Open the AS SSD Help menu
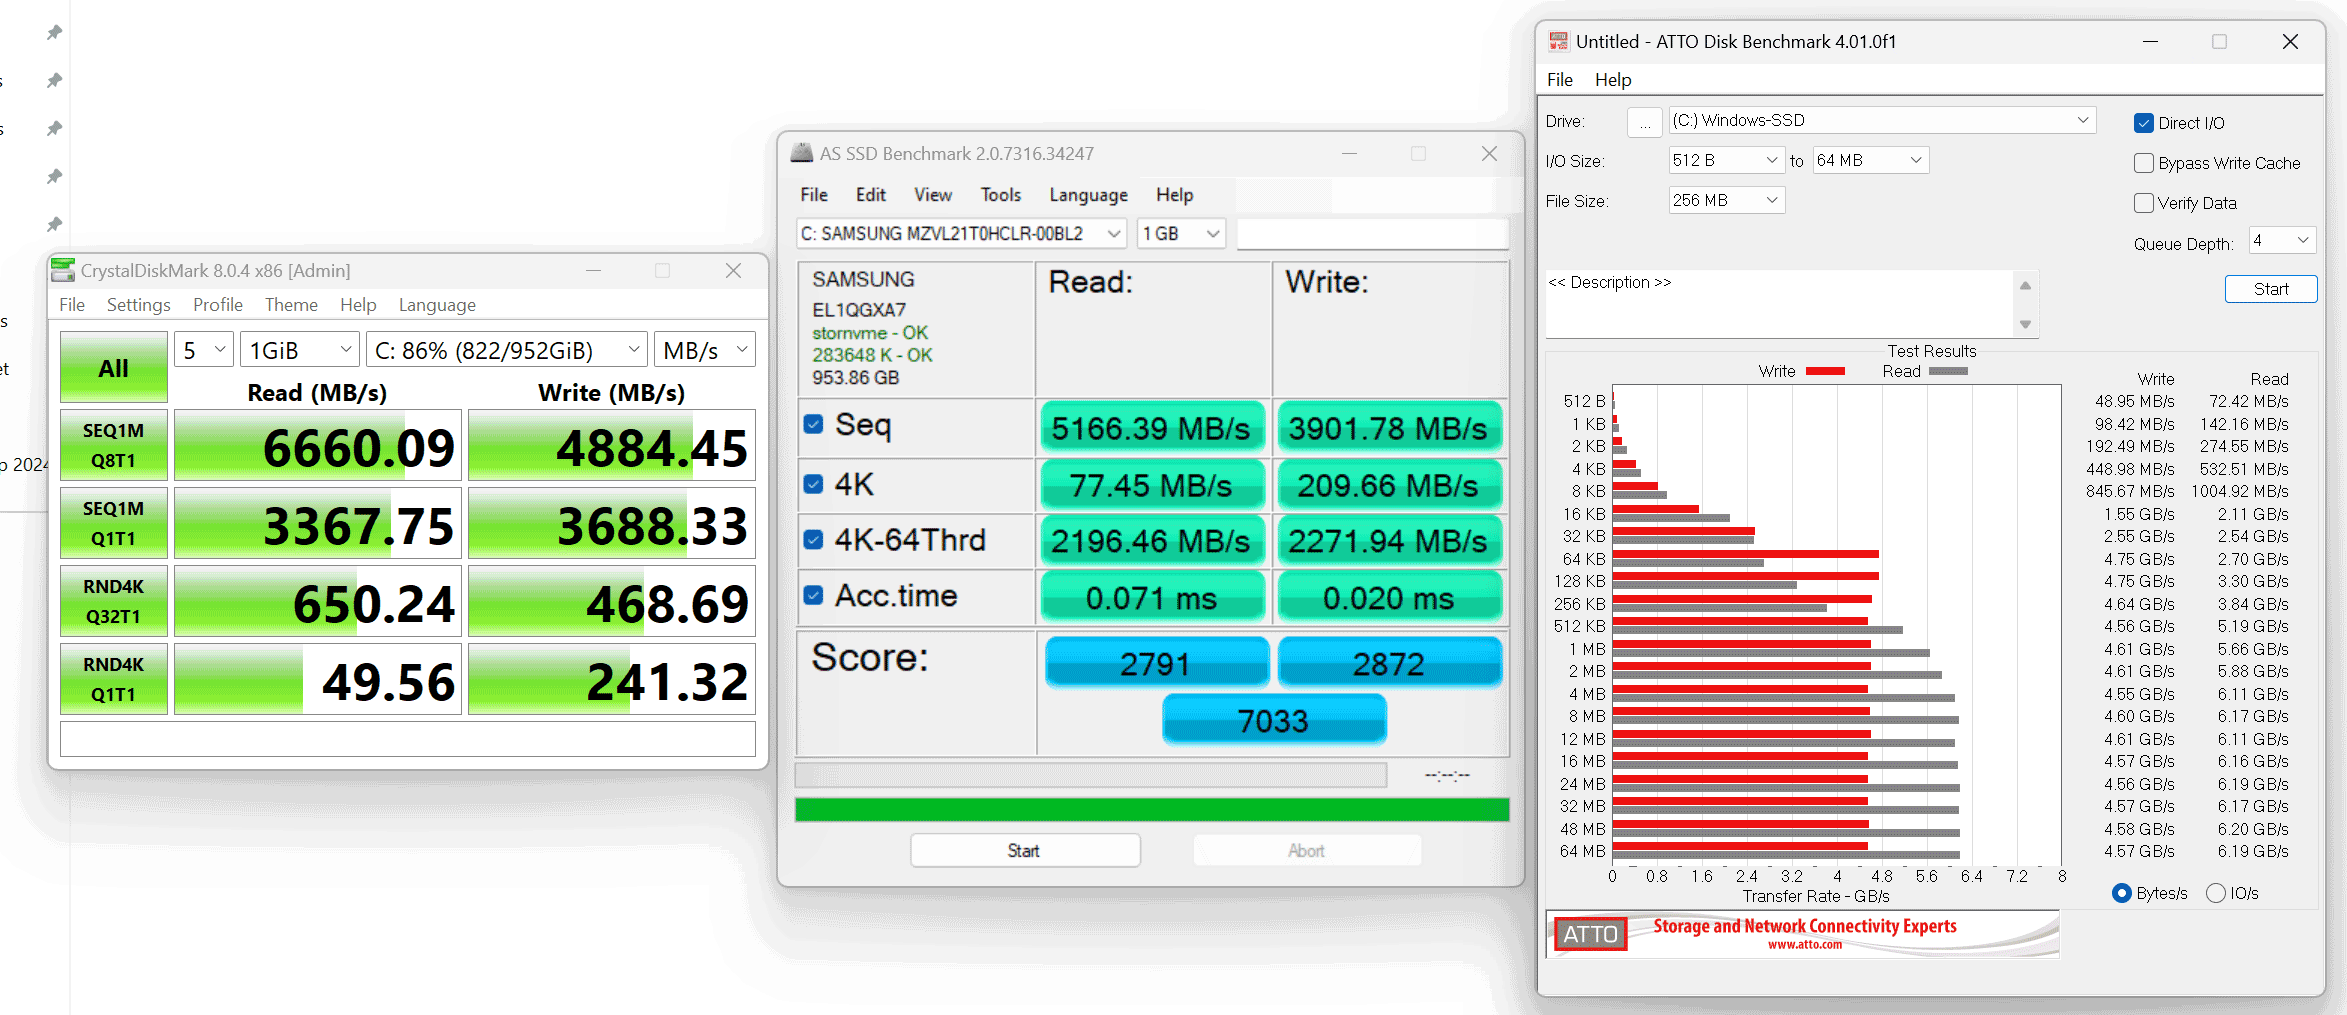The height and width of the screenshot is (1015, 2347). click(x=1174, y=195)
